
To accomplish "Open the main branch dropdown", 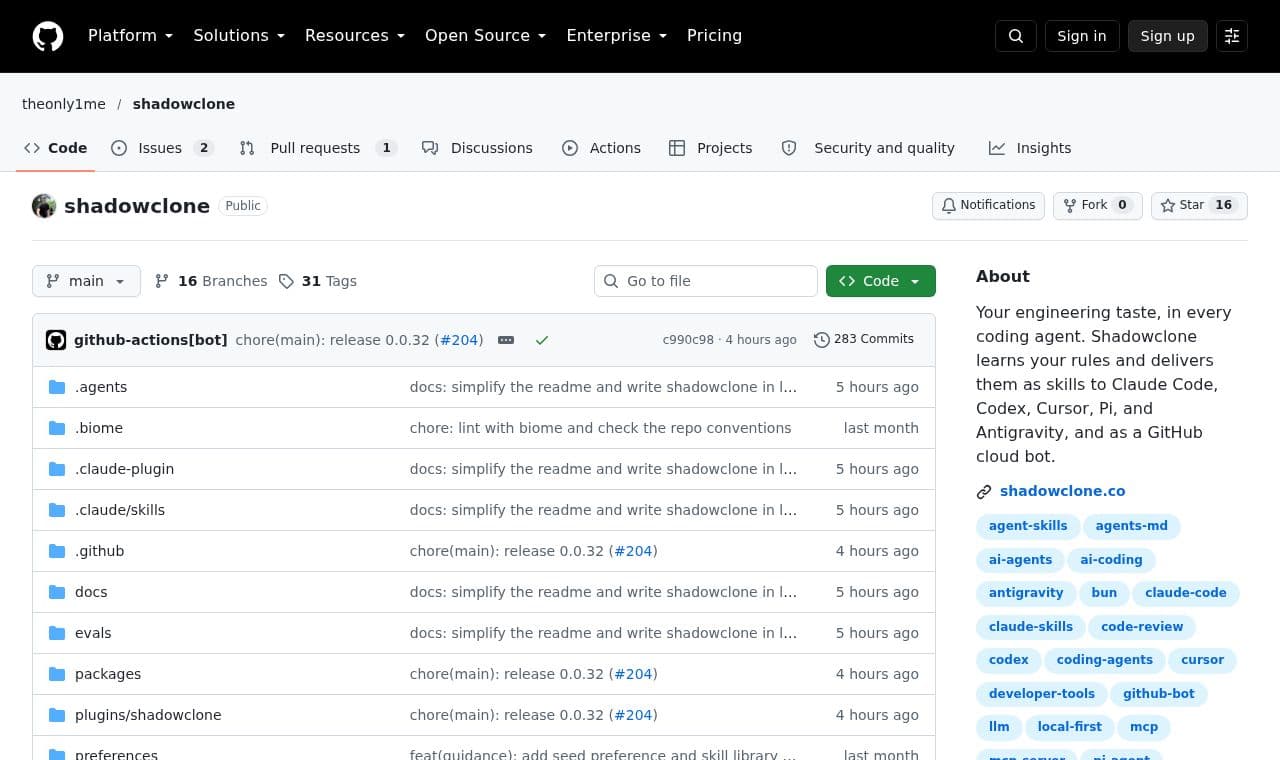I will [x=86, y=281].
